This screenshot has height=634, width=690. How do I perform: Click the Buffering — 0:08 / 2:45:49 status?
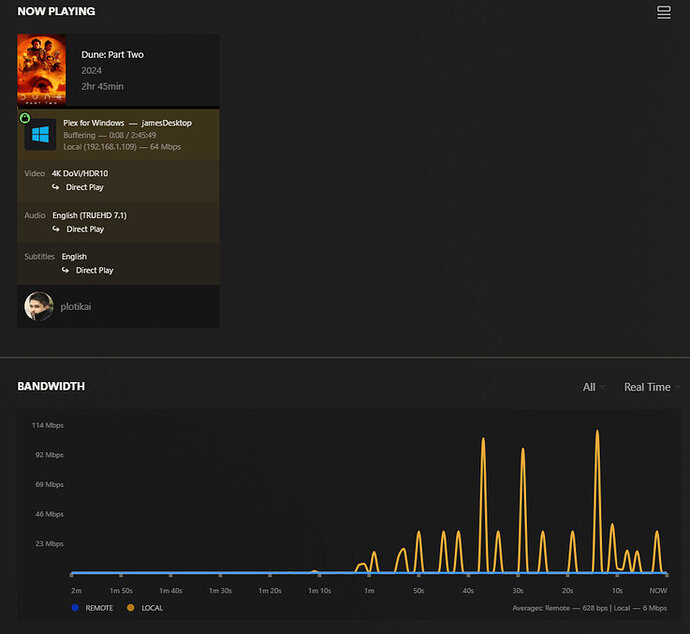110,135
